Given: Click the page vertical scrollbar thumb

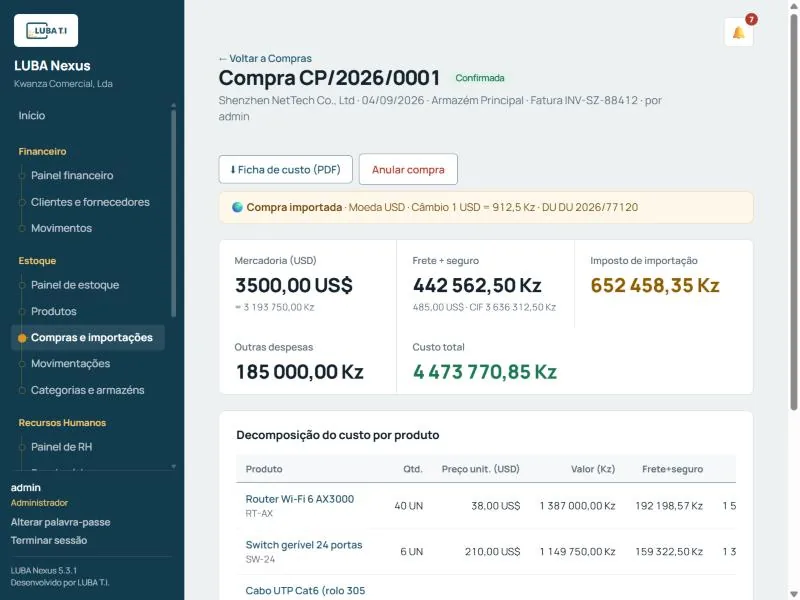Looking at the screenshot, I should (794, 212).
